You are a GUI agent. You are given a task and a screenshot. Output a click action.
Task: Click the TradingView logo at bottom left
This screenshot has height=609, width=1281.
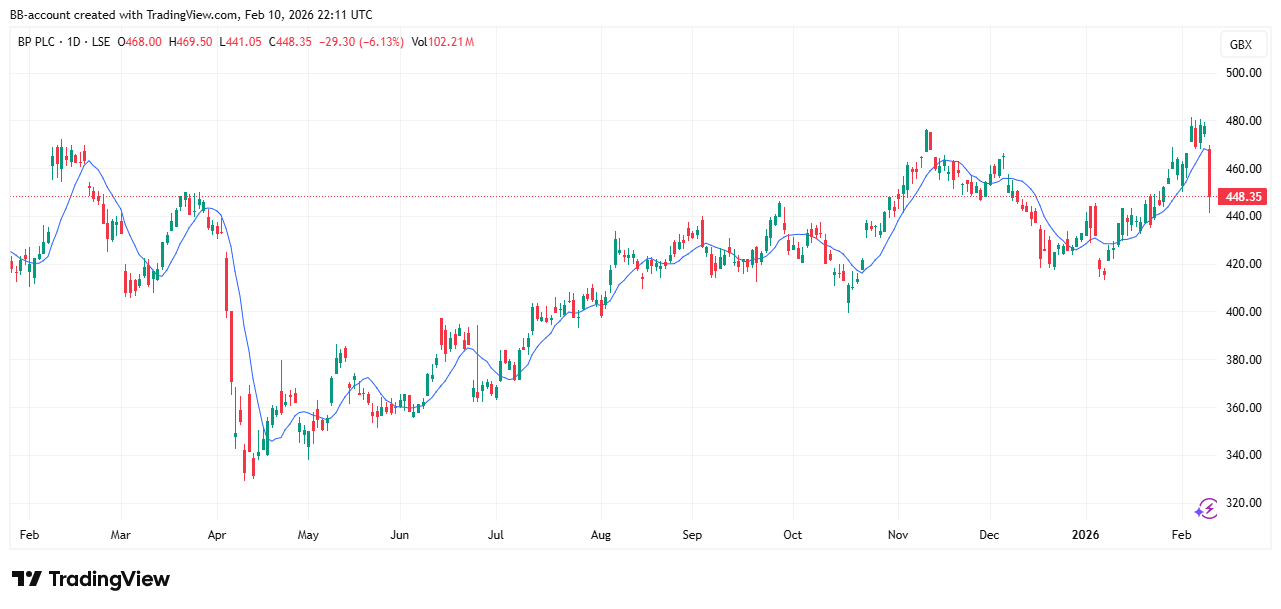pos(91,579)
